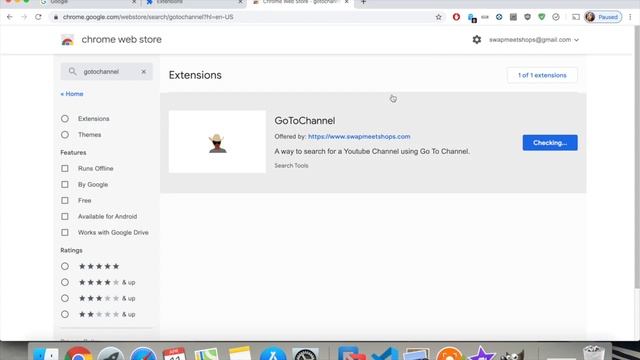Select the Themes radio button
Viewport: 640px width, 360px height.
pos(65,135)
